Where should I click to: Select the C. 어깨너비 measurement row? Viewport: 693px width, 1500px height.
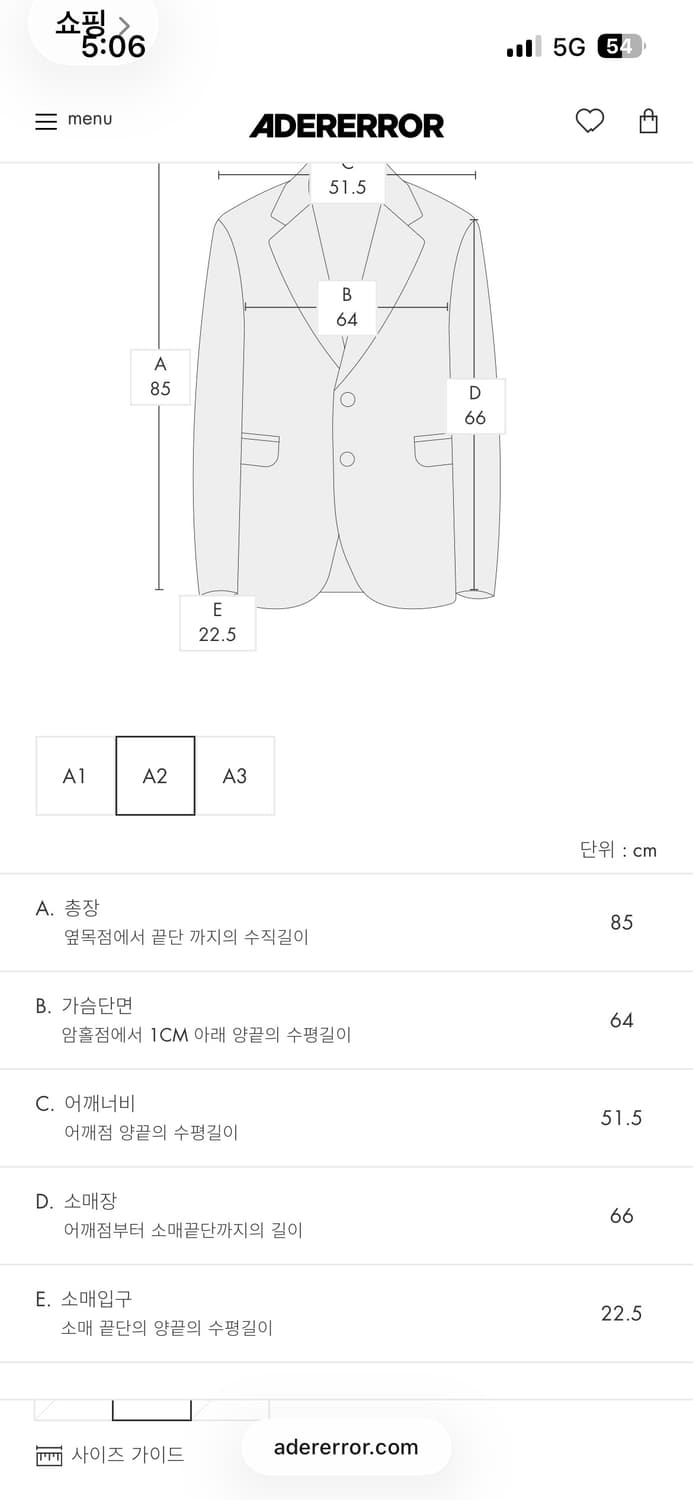click(346, 1117)
